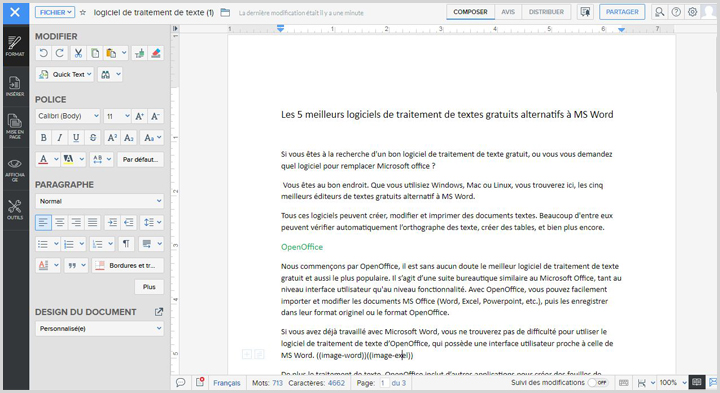Viewport: 720px width, 393px height.
Task: Click the Partager button
Action: (622, 12)
